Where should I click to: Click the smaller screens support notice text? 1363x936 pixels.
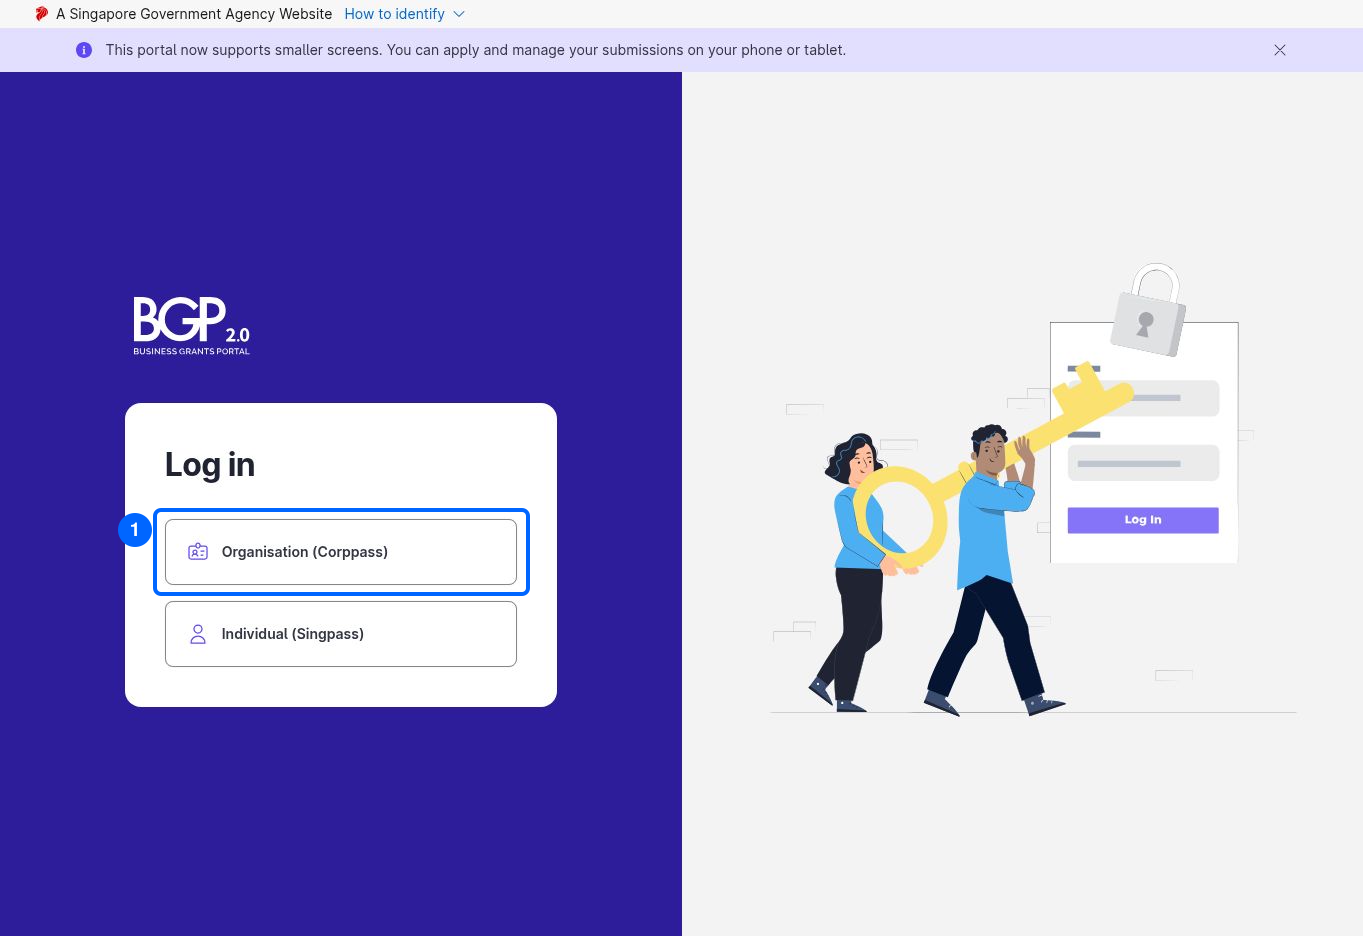pos(476,50)
